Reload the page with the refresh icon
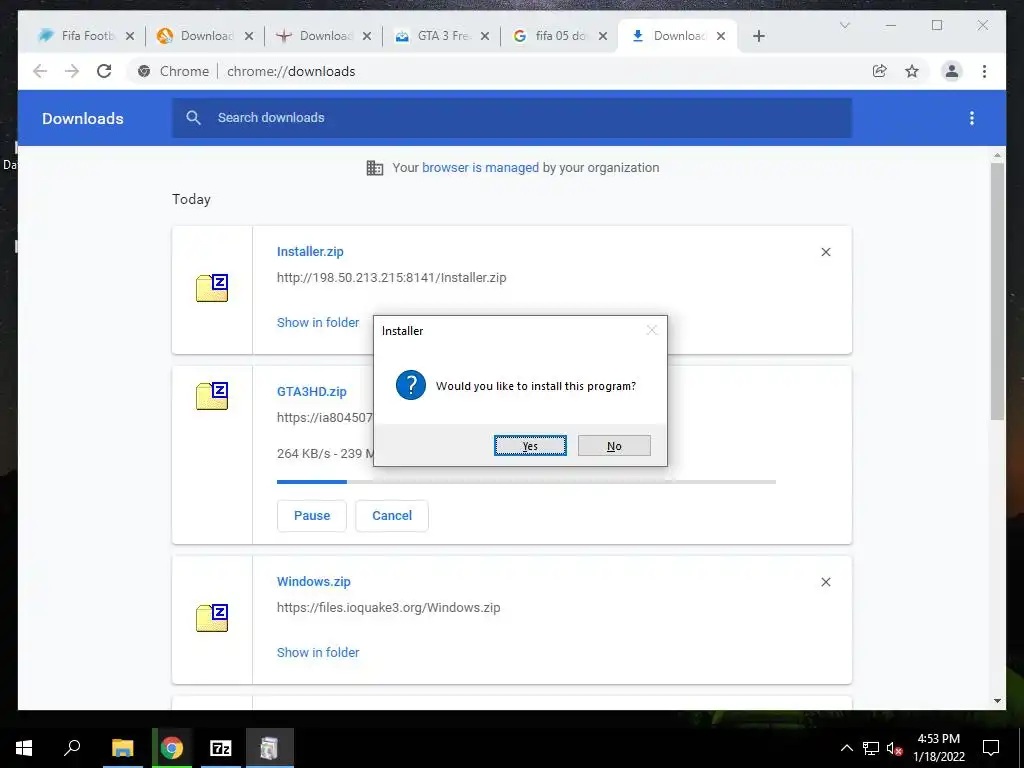1024x768 pixels. 104,71
